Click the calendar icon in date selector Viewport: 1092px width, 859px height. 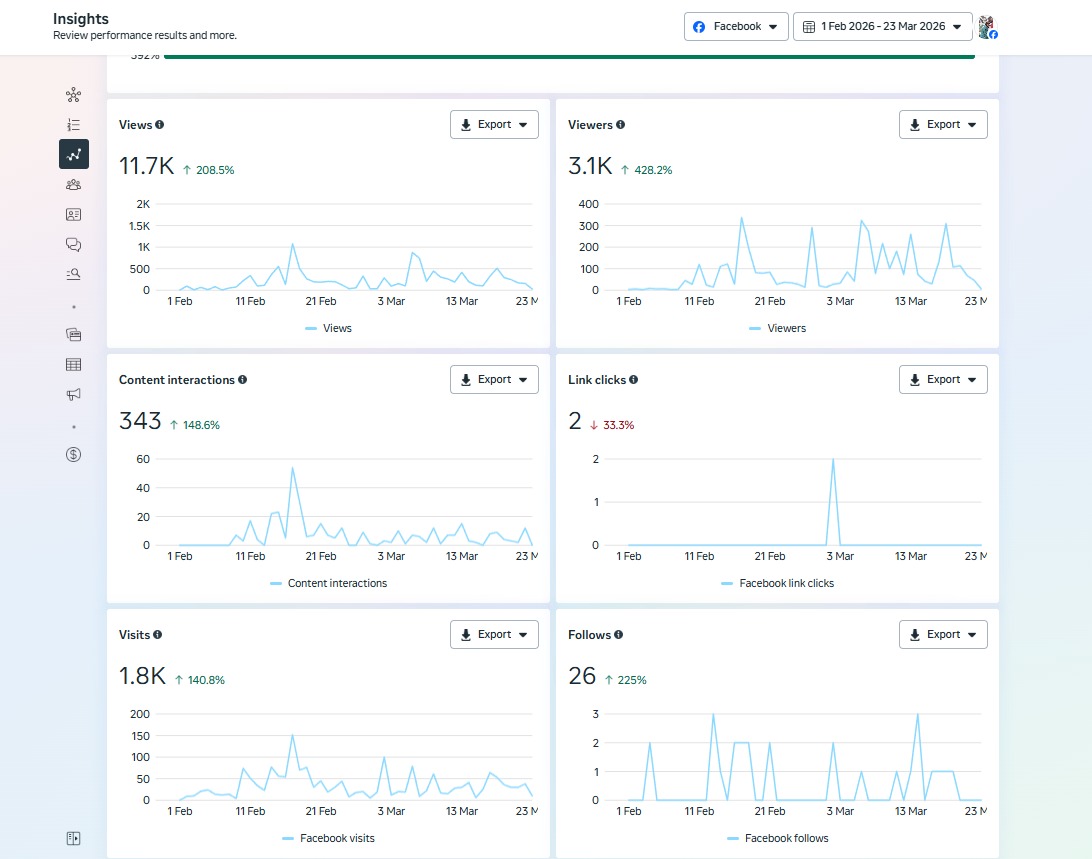[809, 26]
